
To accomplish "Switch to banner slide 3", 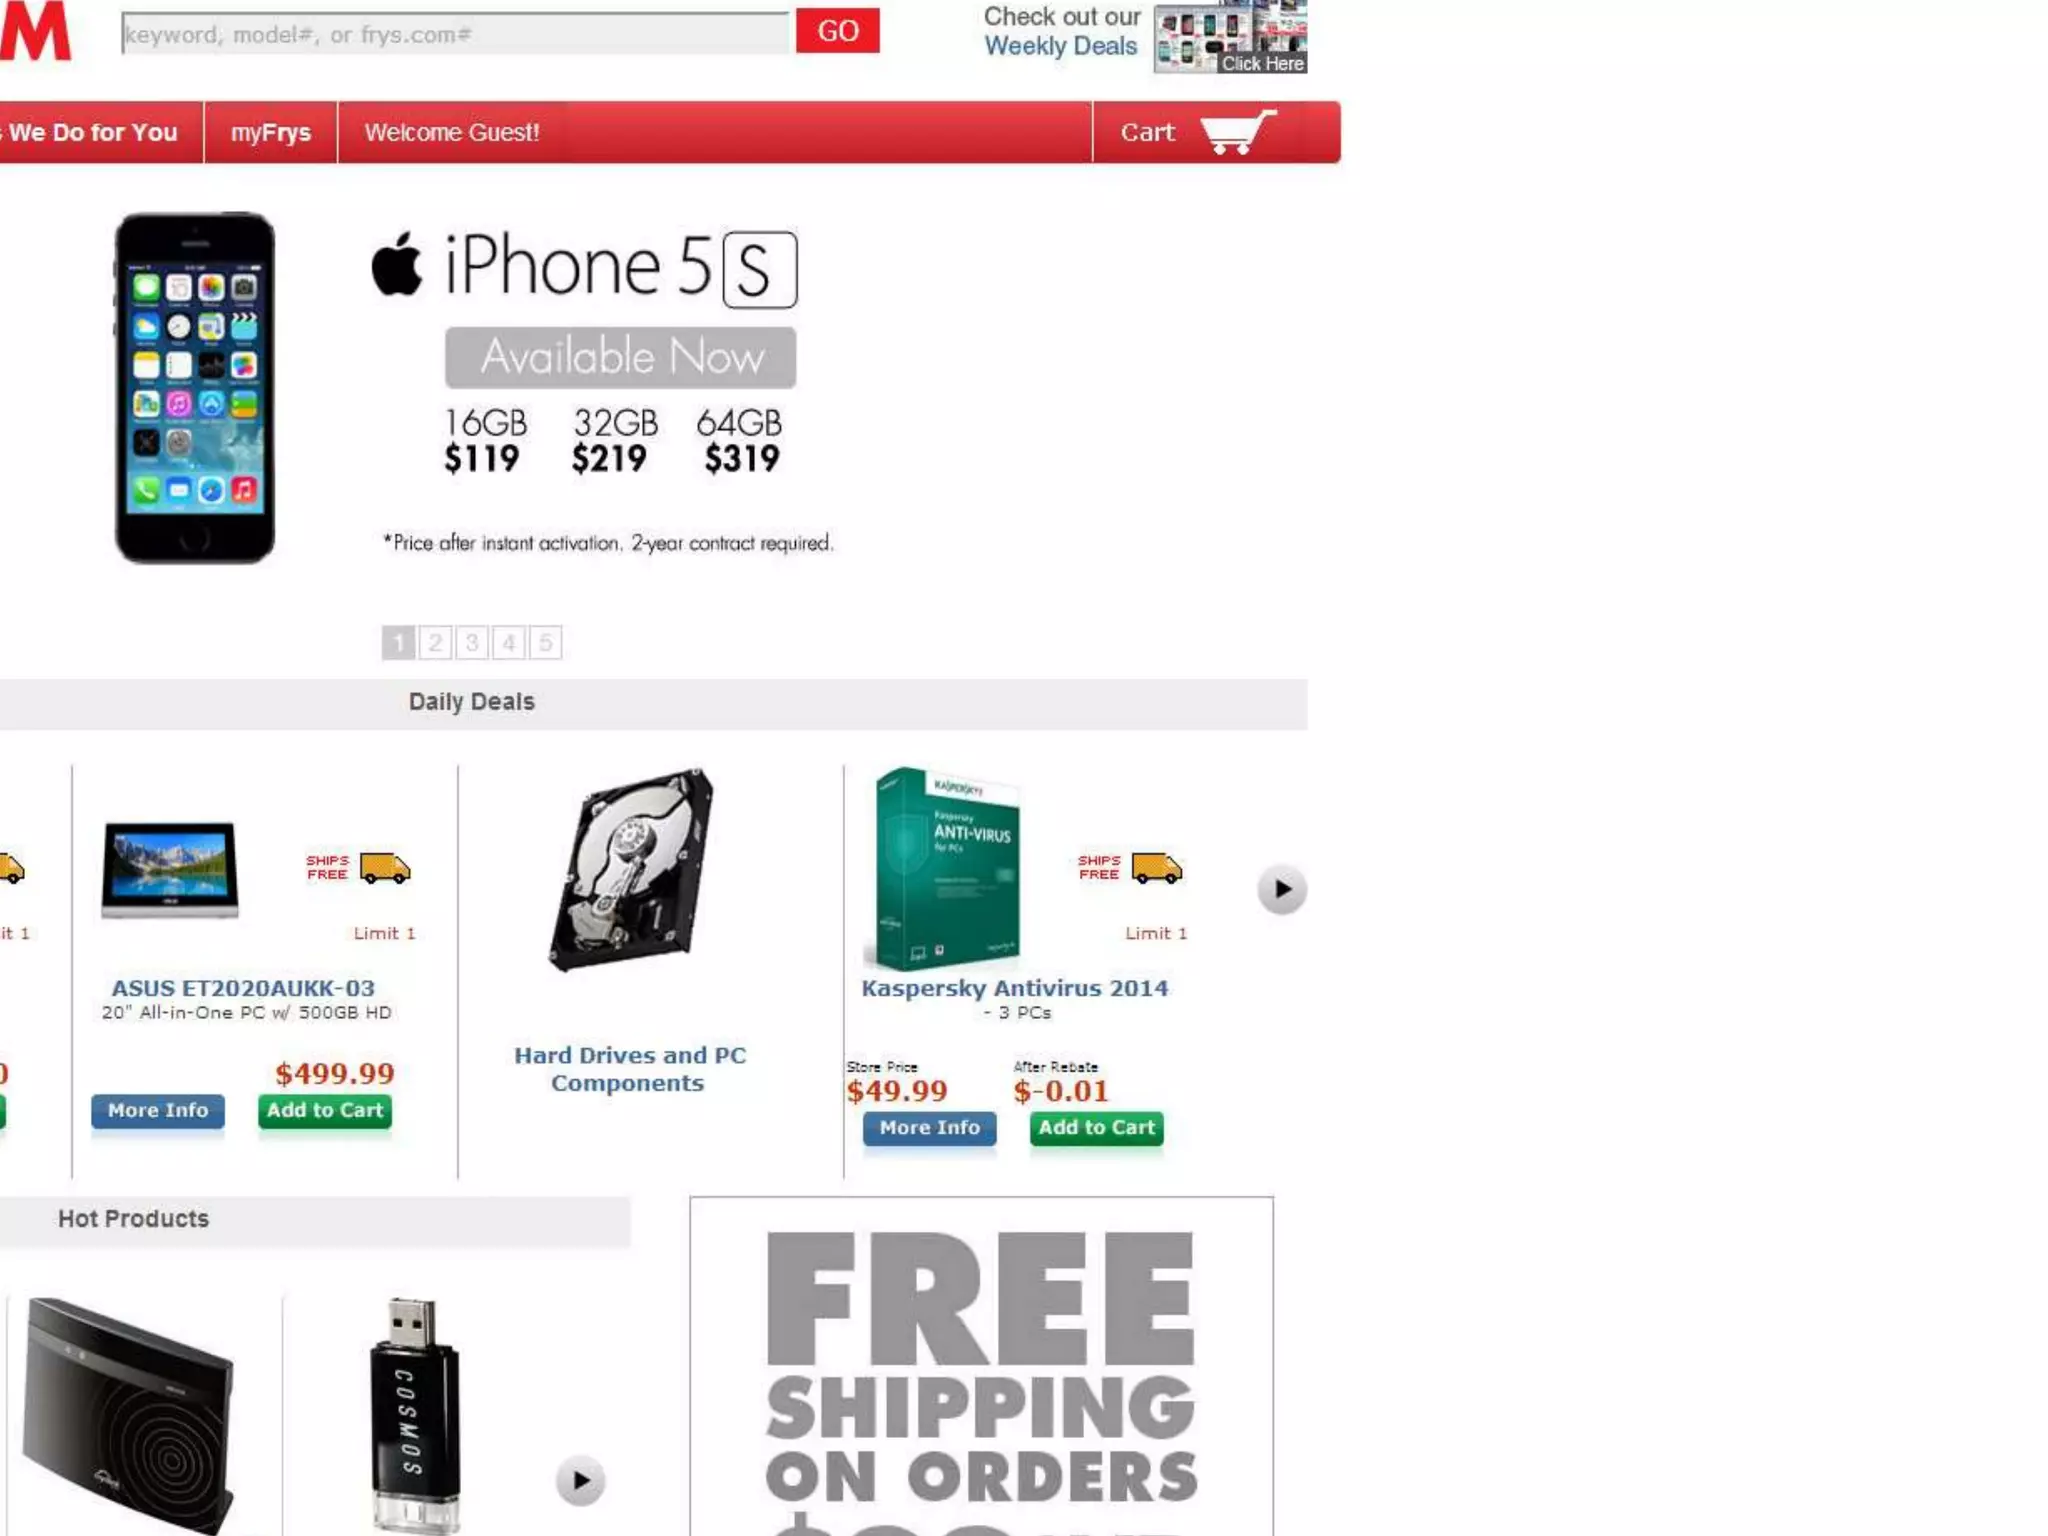I will [472, 642].
